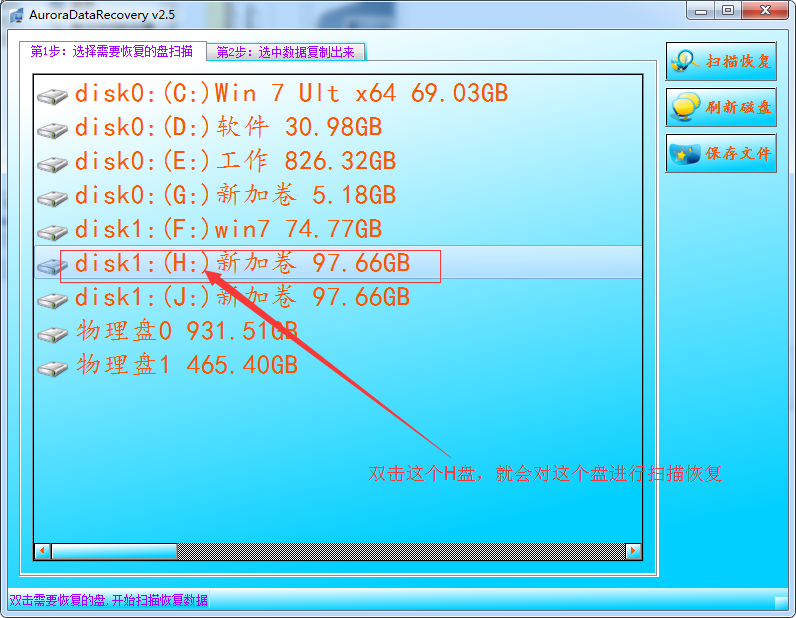Image resolution: width=796 pixels, height=618 pixels.
Task: Select disk1:(F:)win7 74.77GB entry
Action: click(228, 229)
